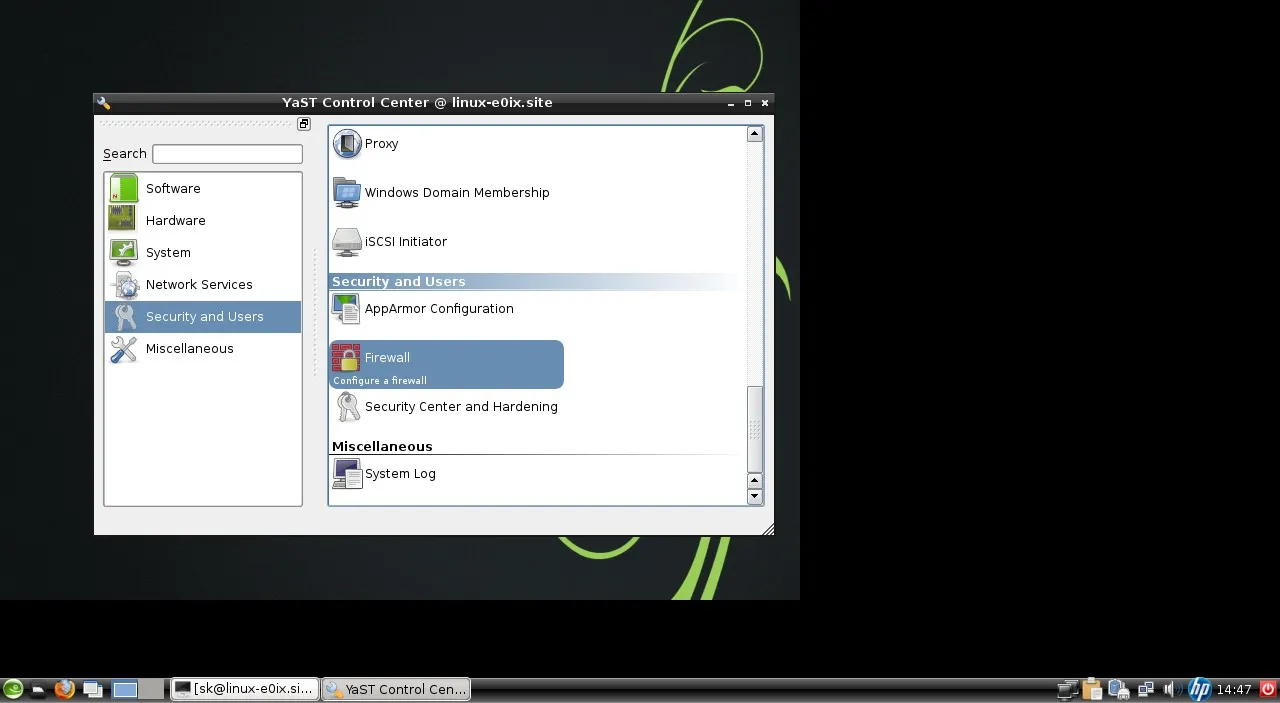
Task: Select the Software category
Action: tap(173, 189)
